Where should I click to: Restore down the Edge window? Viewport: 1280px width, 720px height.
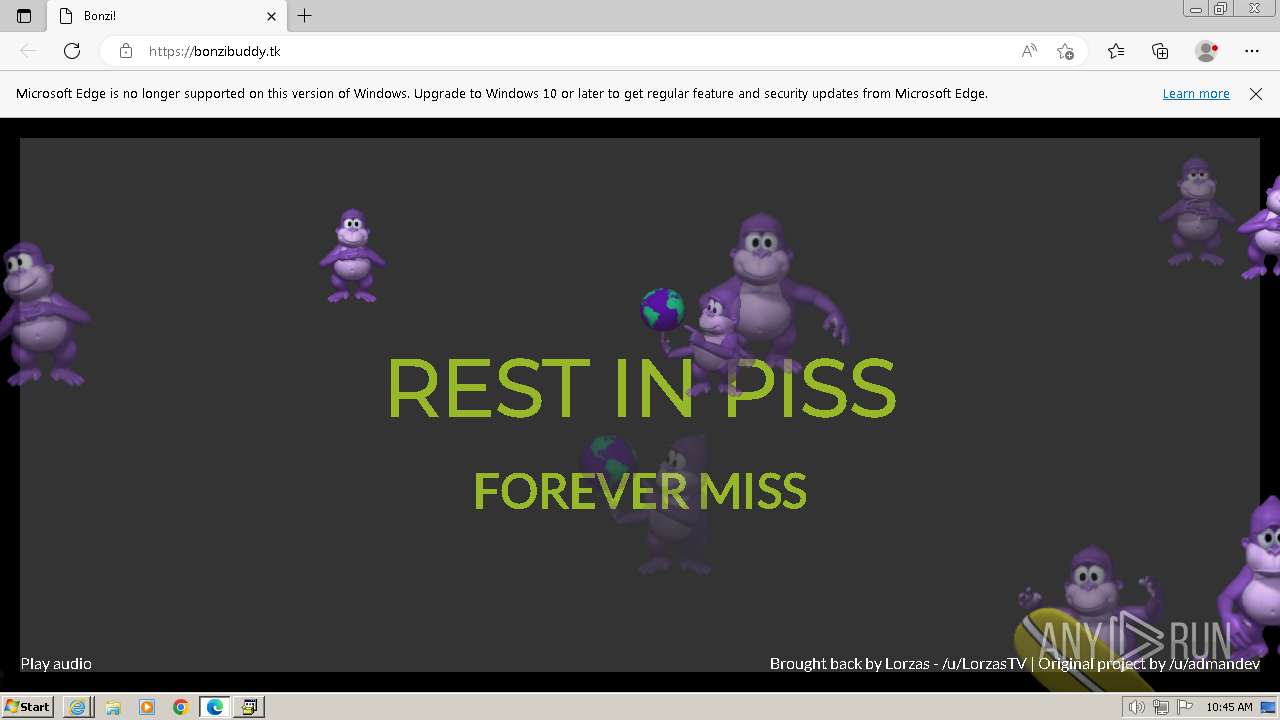pos(1221,9)
